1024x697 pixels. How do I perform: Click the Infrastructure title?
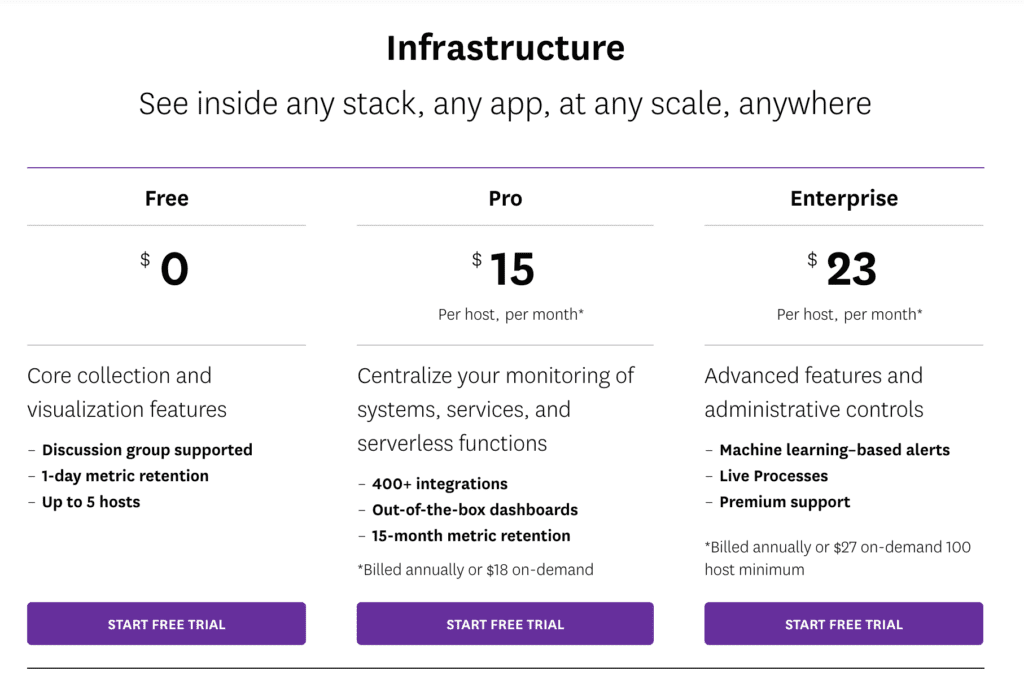click(505, 48)
